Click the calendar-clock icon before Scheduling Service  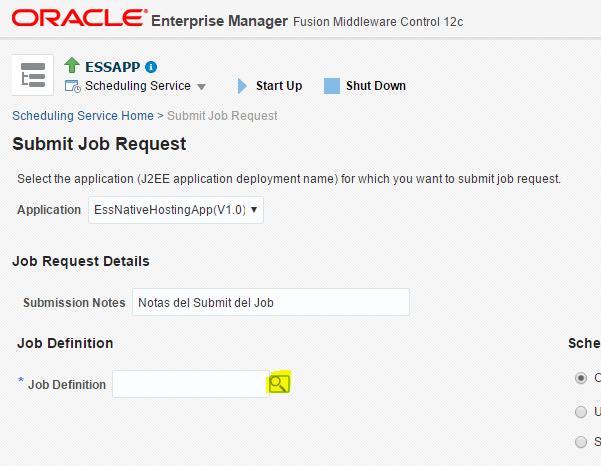tap(71, 86)
